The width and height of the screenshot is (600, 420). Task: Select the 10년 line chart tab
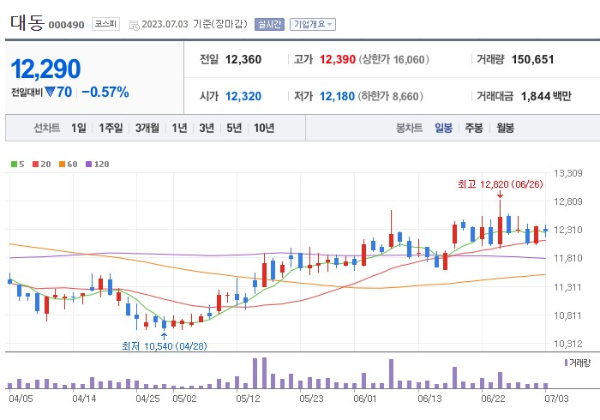264,128
